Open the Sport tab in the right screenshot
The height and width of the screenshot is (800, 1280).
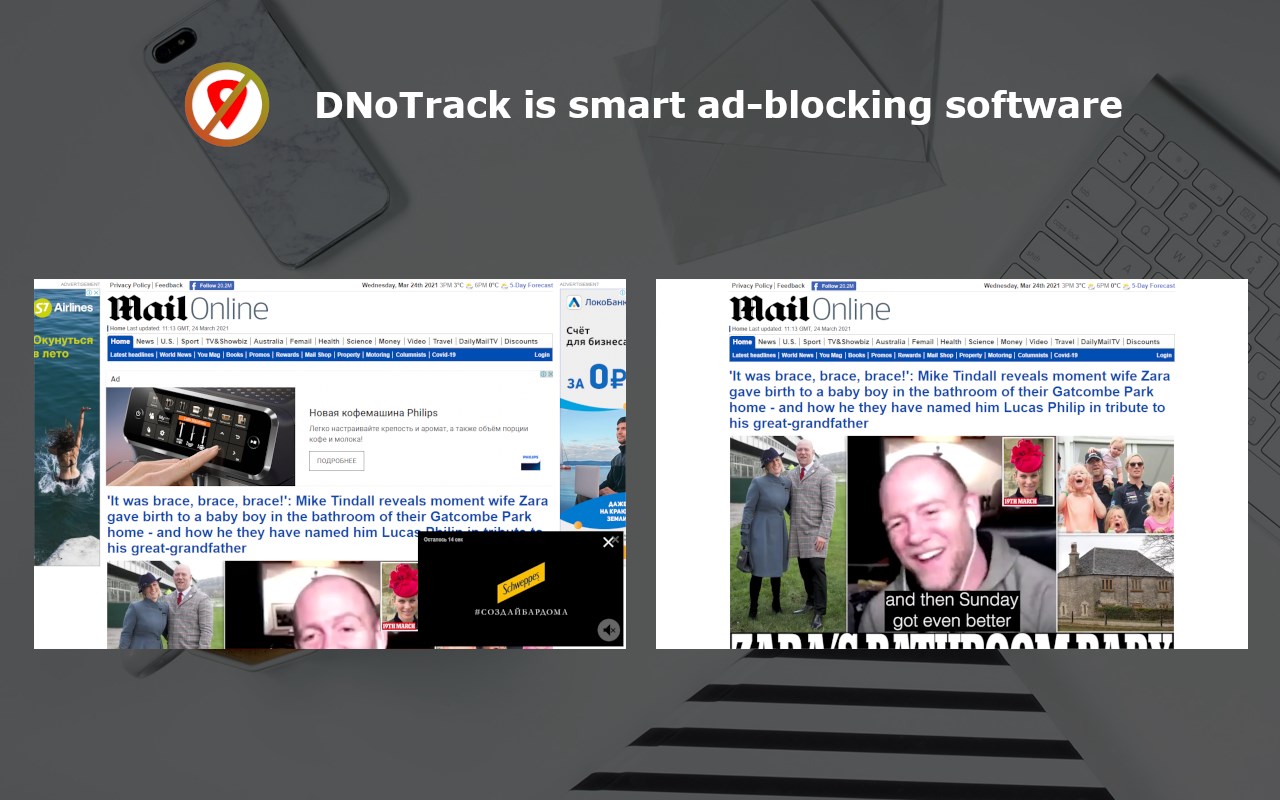click(812, 341)
